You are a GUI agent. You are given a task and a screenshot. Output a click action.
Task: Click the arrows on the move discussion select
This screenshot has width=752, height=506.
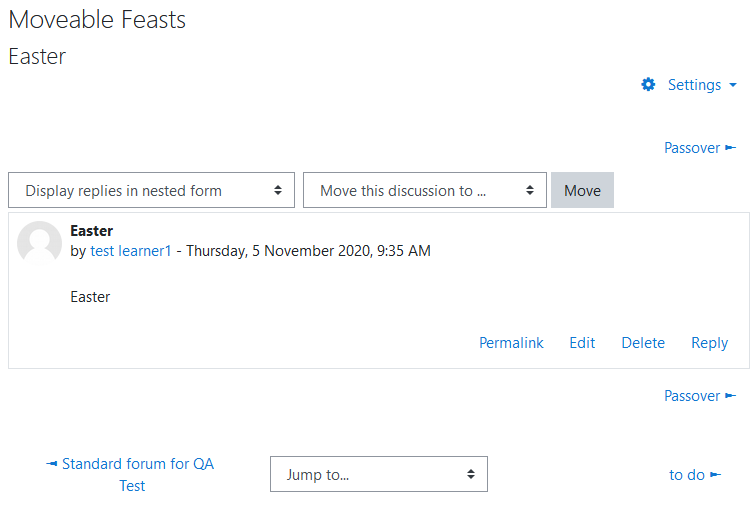[x=529, y=190]
